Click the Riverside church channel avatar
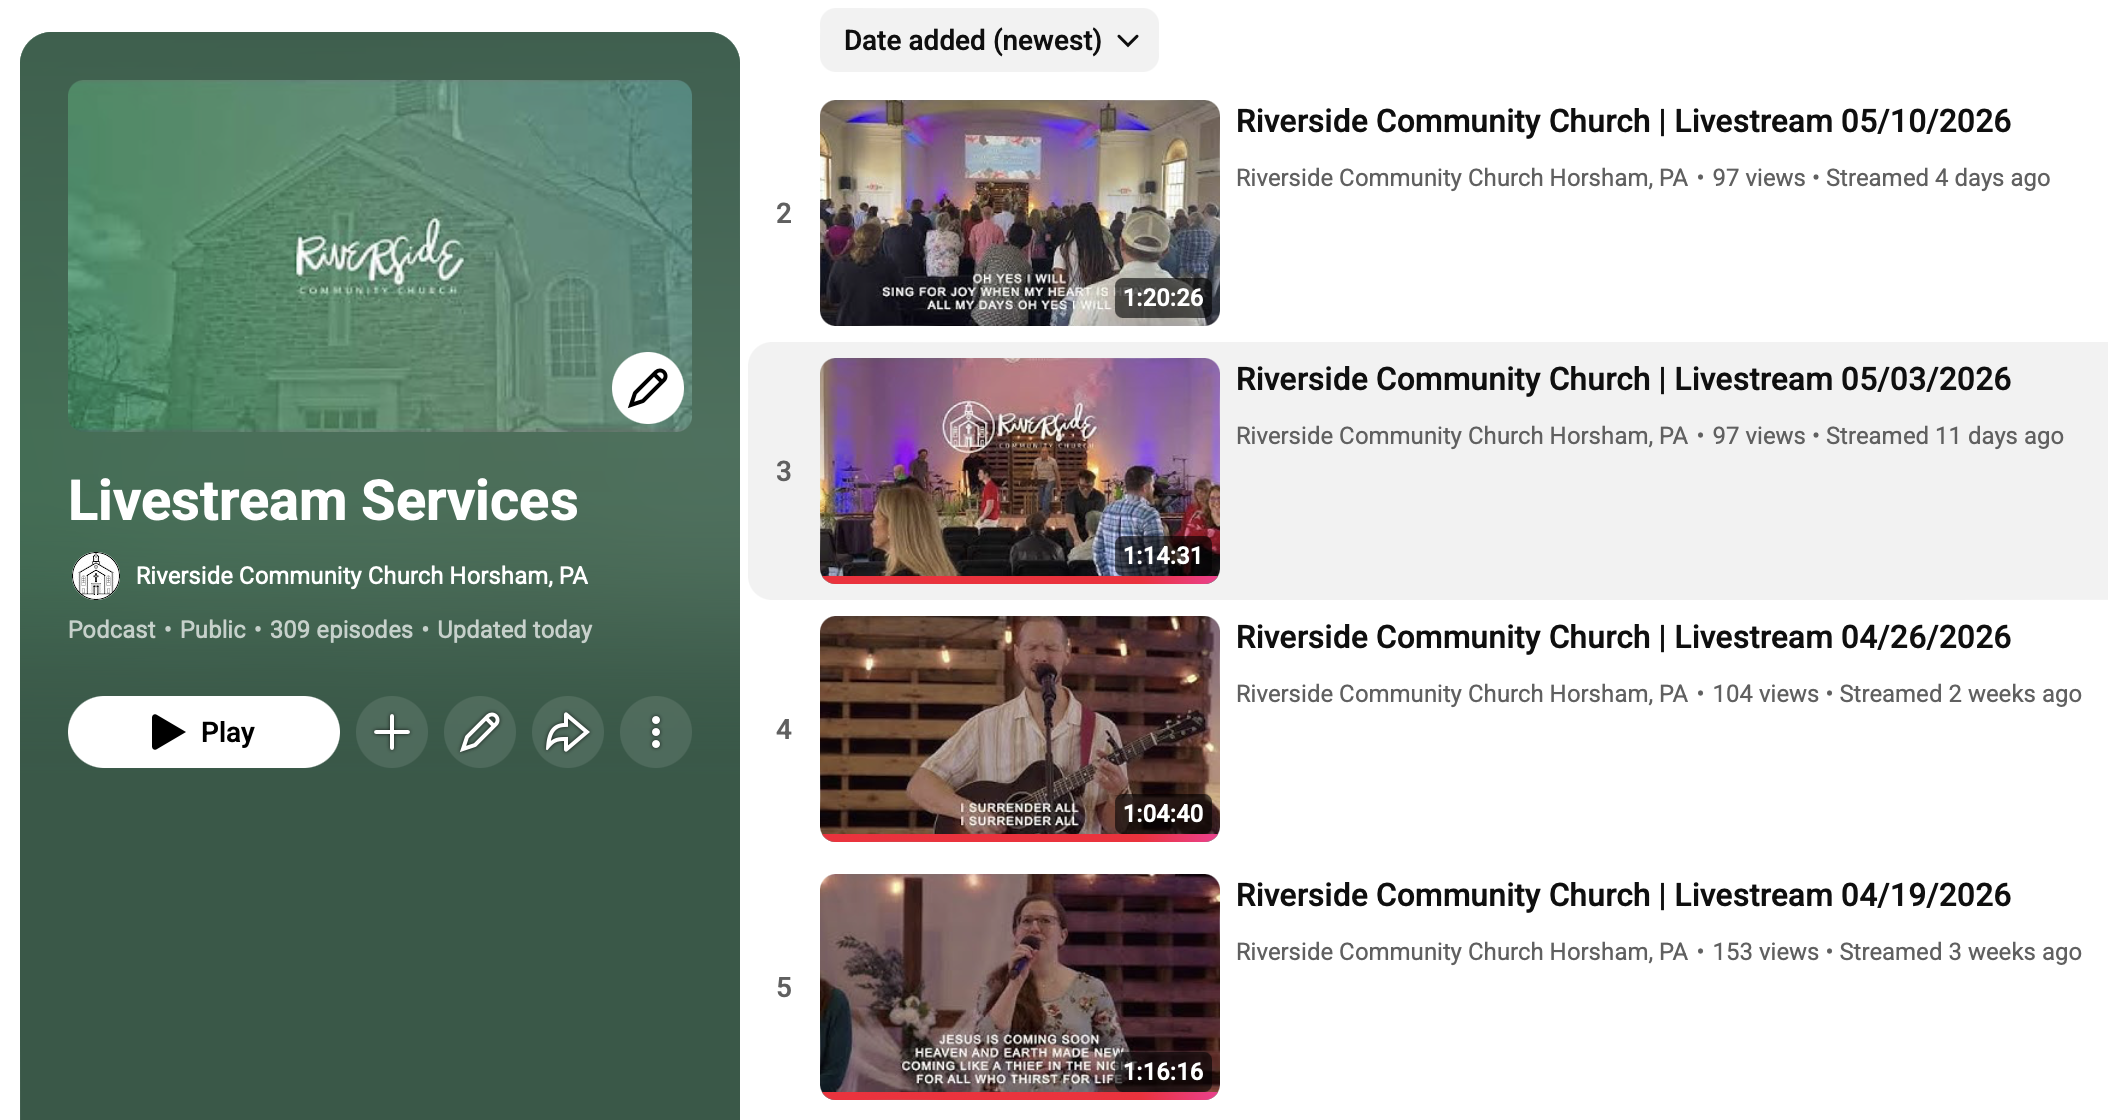The width and height of the screenshot is (2108, 1120). pos(96,576)
